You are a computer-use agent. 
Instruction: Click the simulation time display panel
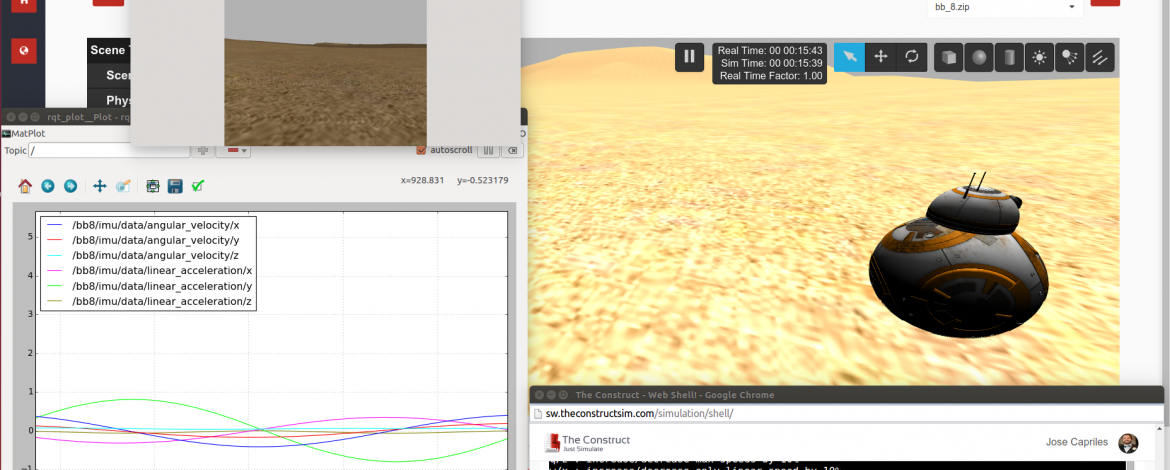tap(769, 63)
